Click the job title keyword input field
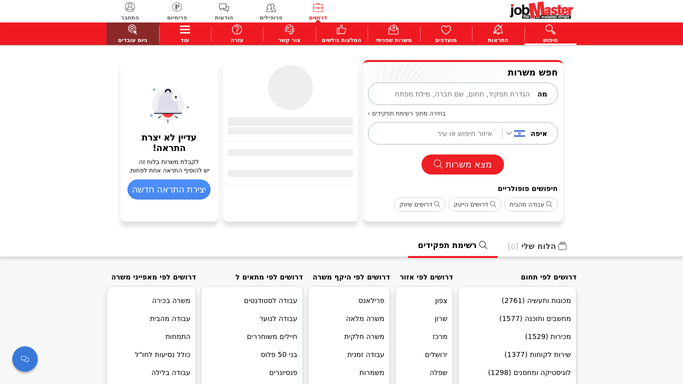The width and height of the screenshot is (683, 384). (x=463, y=94)
